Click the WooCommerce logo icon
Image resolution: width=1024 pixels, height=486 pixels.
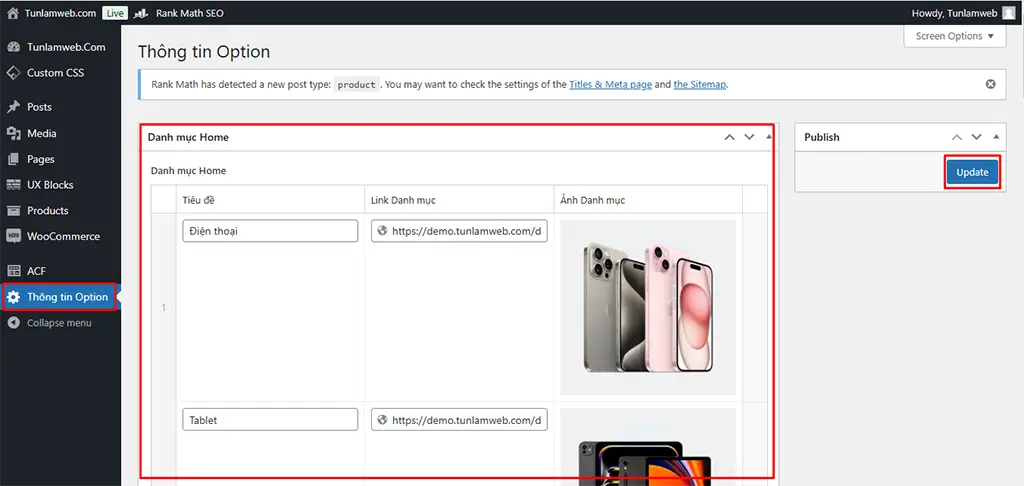tap(14, 236)
